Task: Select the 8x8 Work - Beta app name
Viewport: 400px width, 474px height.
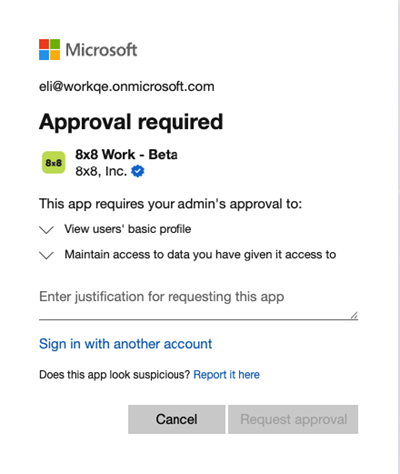Action: click(126, 155)
